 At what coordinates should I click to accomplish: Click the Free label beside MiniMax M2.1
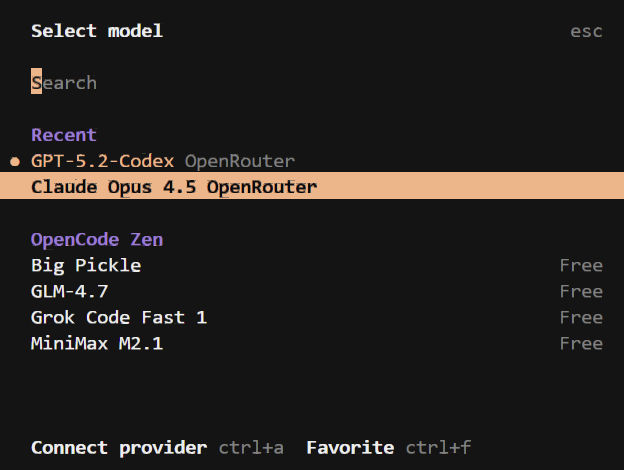(581, 343)
